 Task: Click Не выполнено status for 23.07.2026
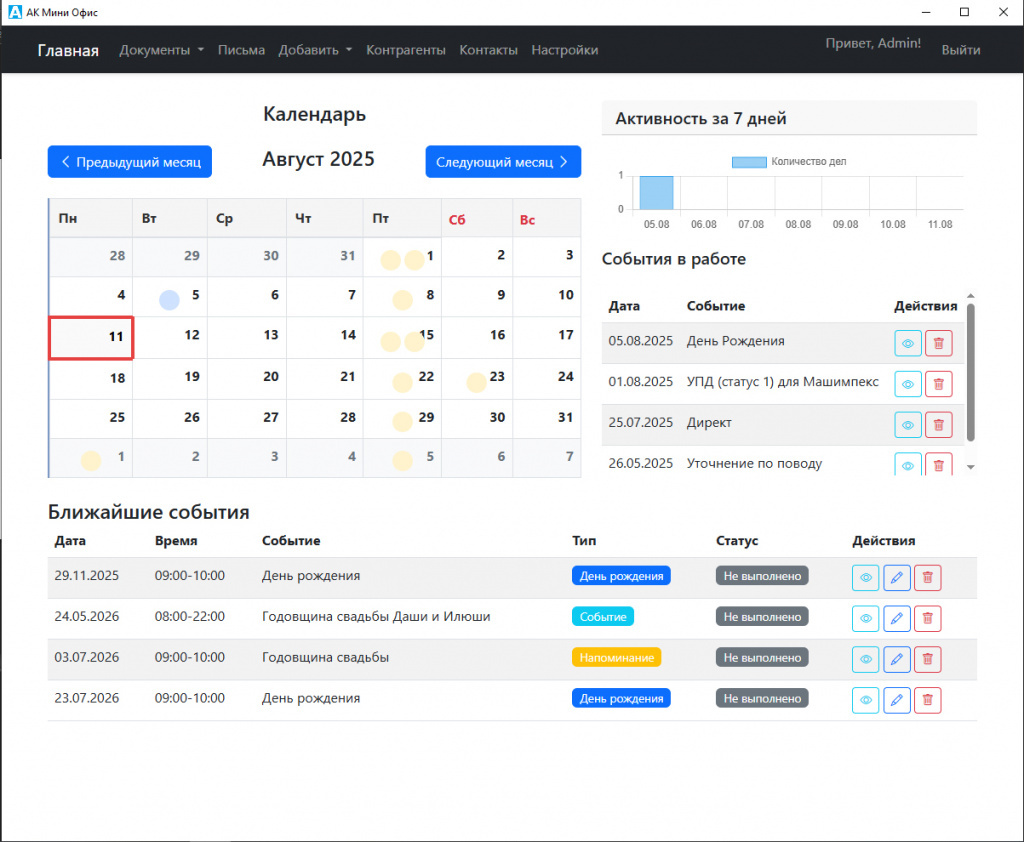(x=762, y=698)
